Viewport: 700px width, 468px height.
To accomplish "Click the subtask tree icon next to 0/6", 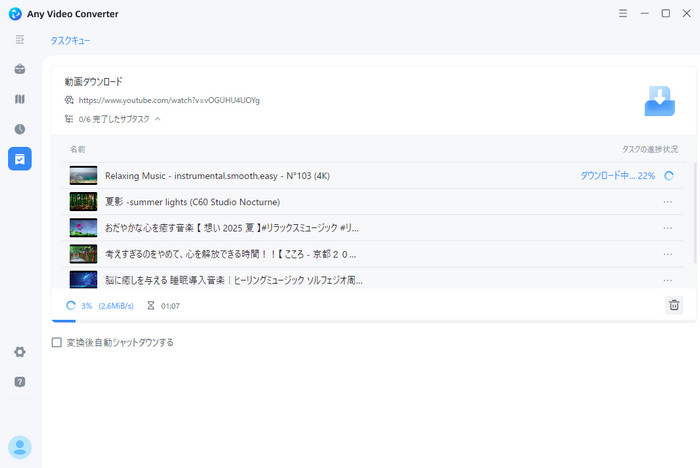I will pos(69,119).
